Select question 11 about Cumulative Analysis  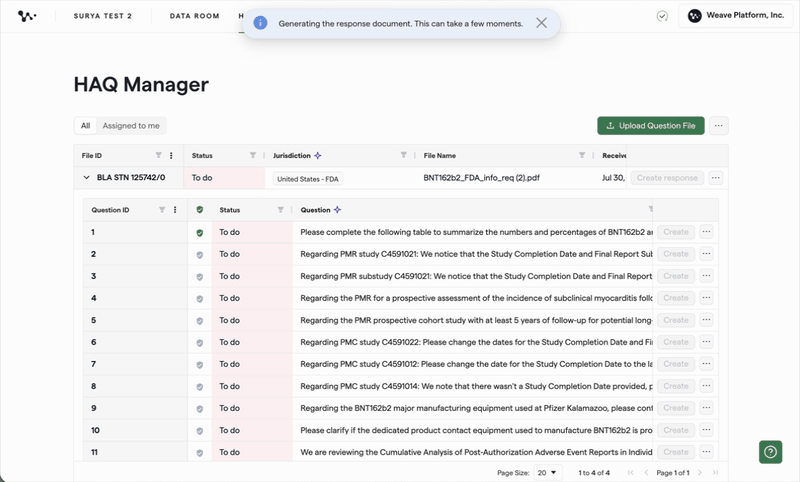[x=476, y=452]
